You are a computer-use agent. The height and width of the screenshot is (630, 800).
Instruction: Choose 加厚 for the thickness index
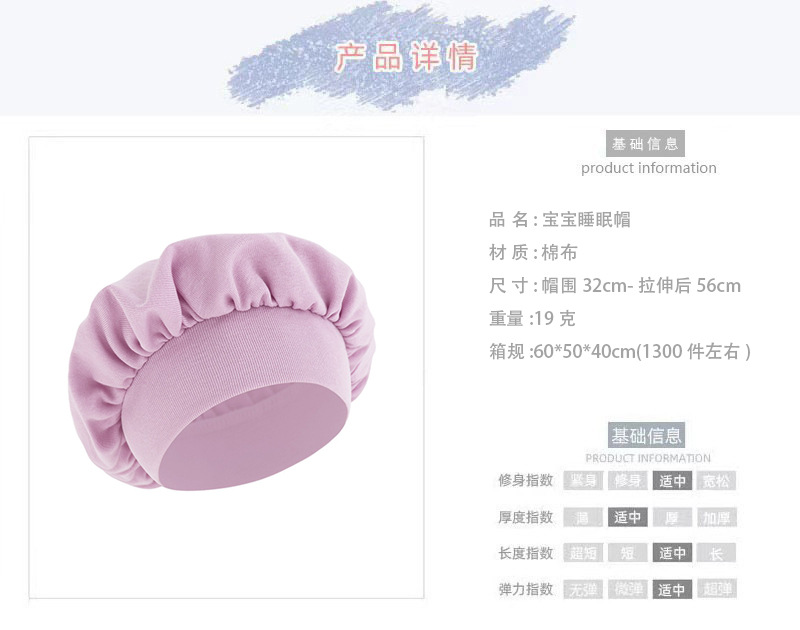716,517
